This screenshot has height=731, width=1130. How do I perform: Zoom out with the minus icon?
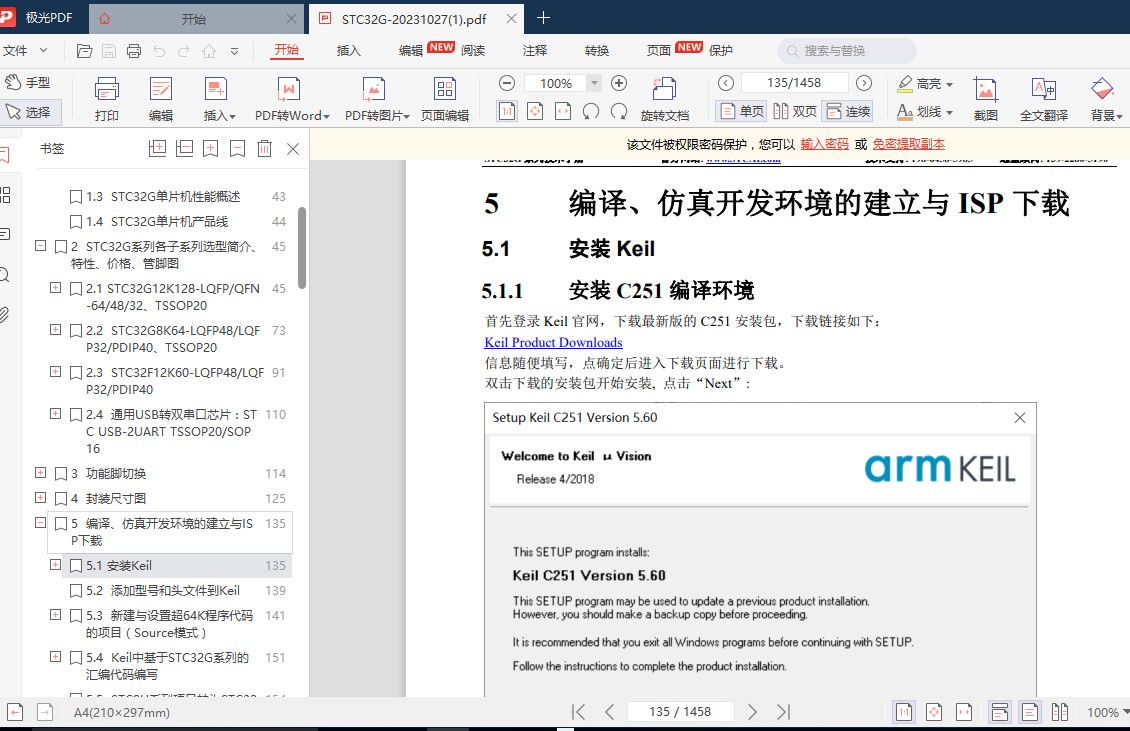tap(507, 83)
